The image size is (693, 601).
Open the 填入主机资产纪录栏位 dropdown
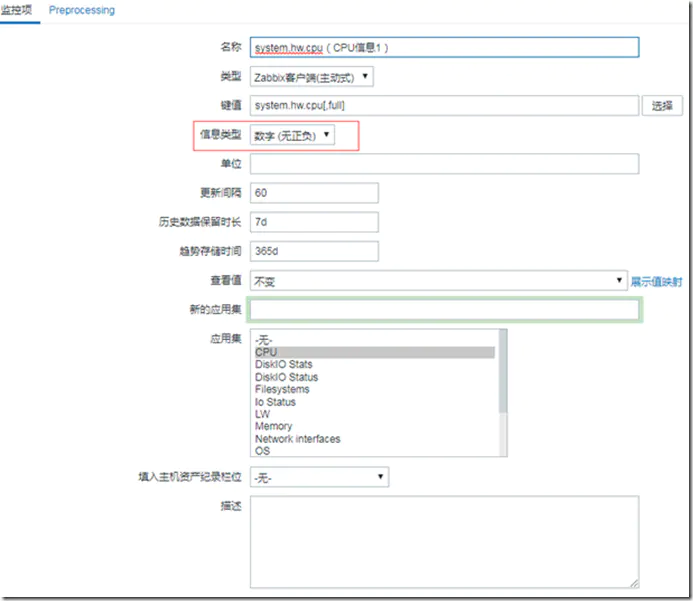tap(320, 477)
